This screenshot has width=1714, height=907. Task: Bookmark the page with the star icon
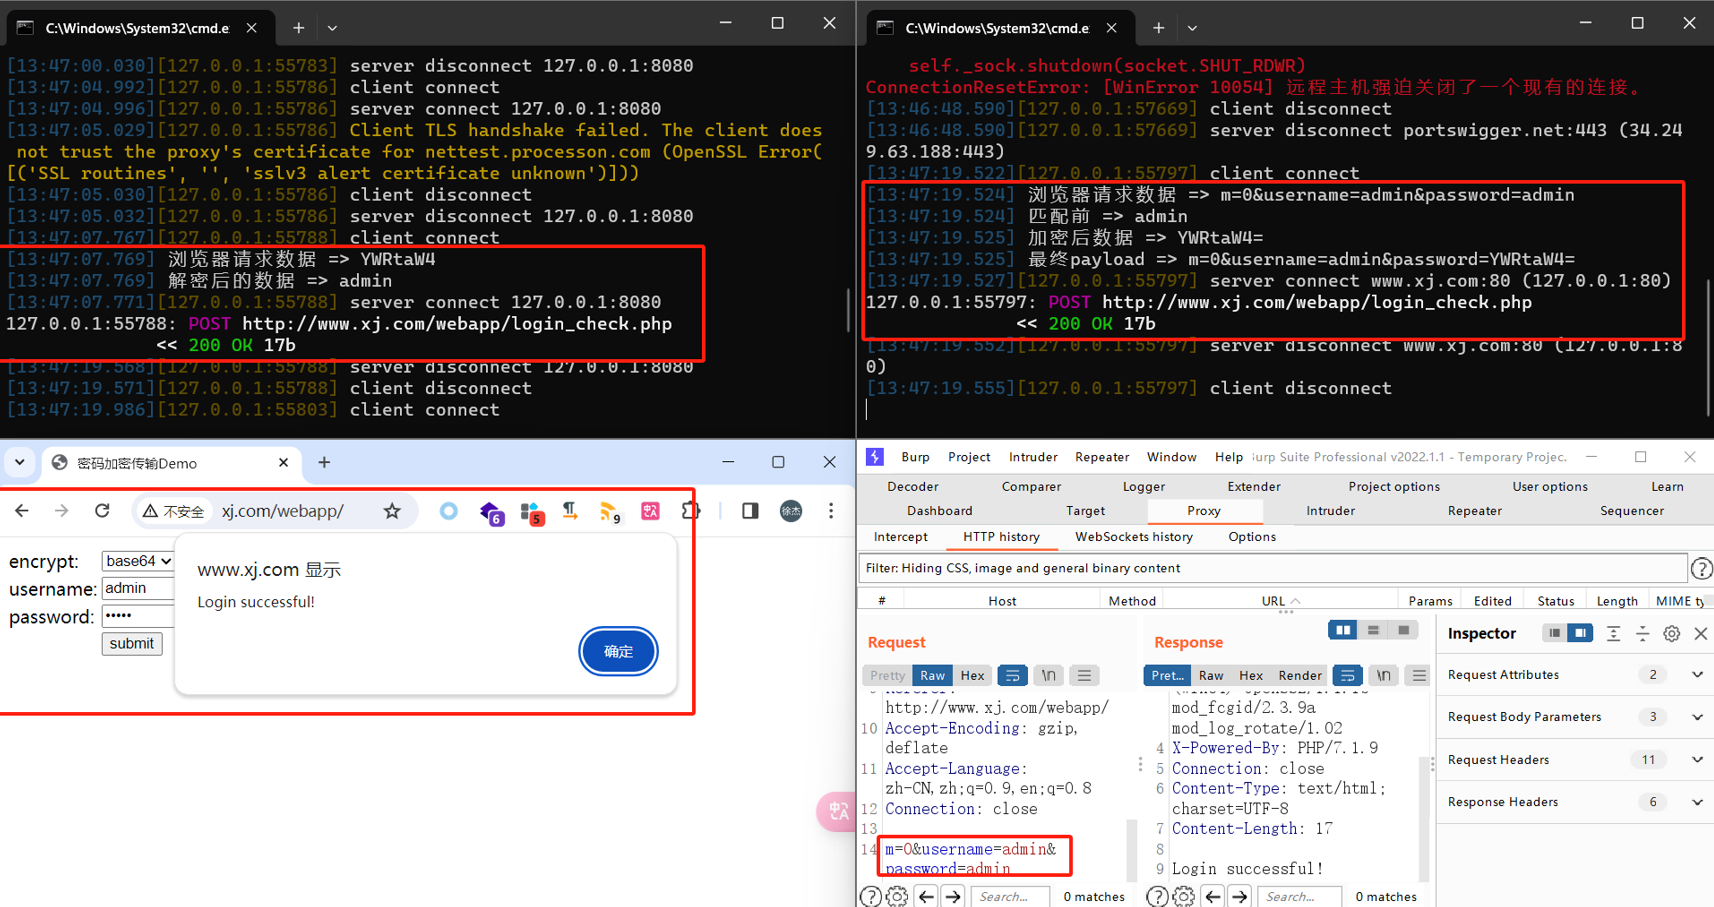point(392,511)
